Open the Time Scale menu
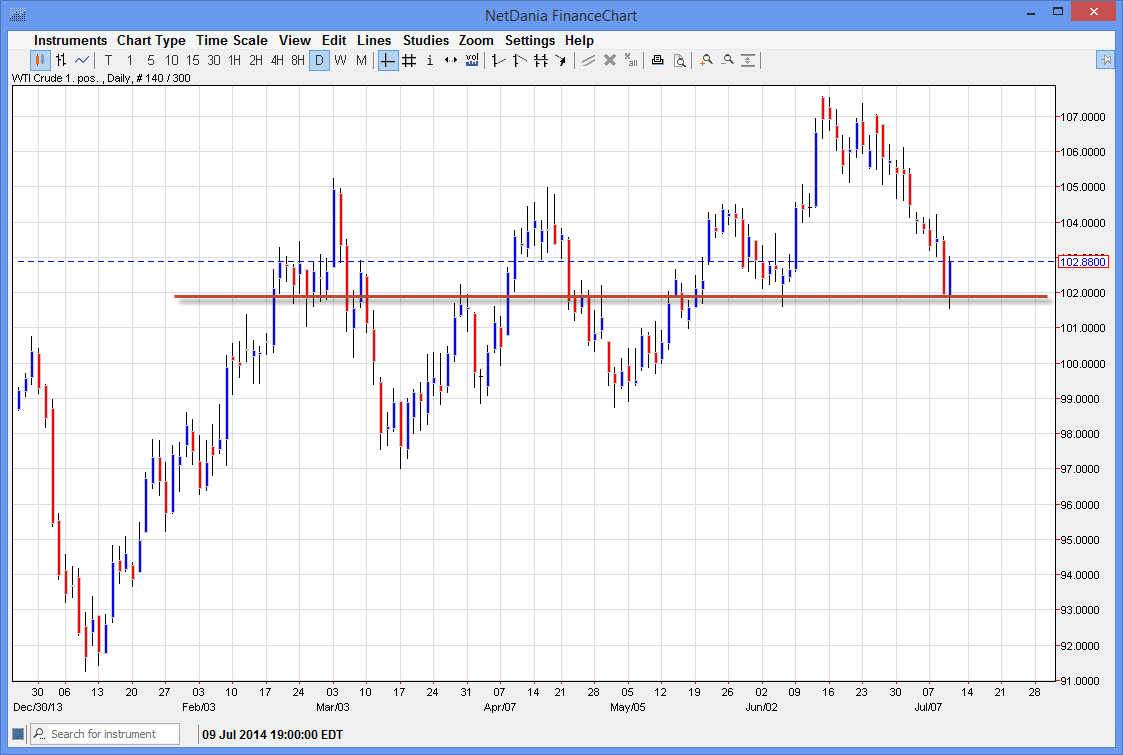The image size is (1123, 755). coord(232,40)
